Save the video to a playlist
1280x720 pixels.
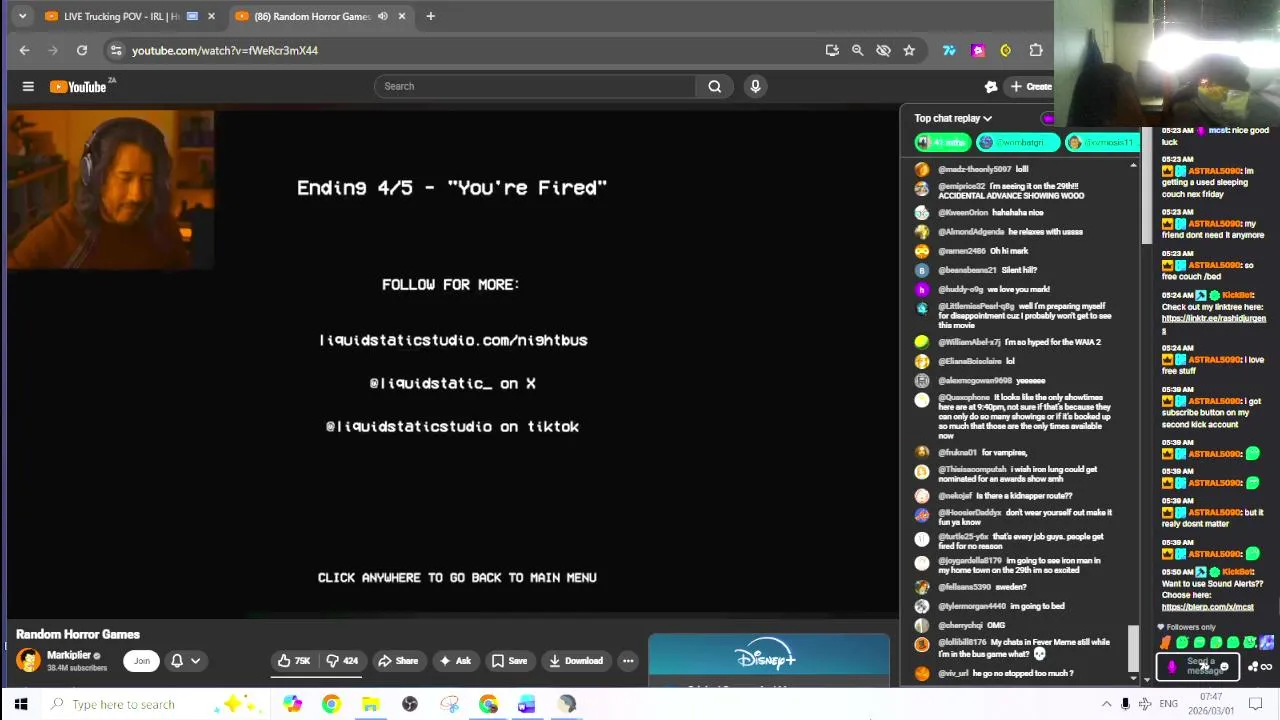pyautogui.click(x=509, y=661)
